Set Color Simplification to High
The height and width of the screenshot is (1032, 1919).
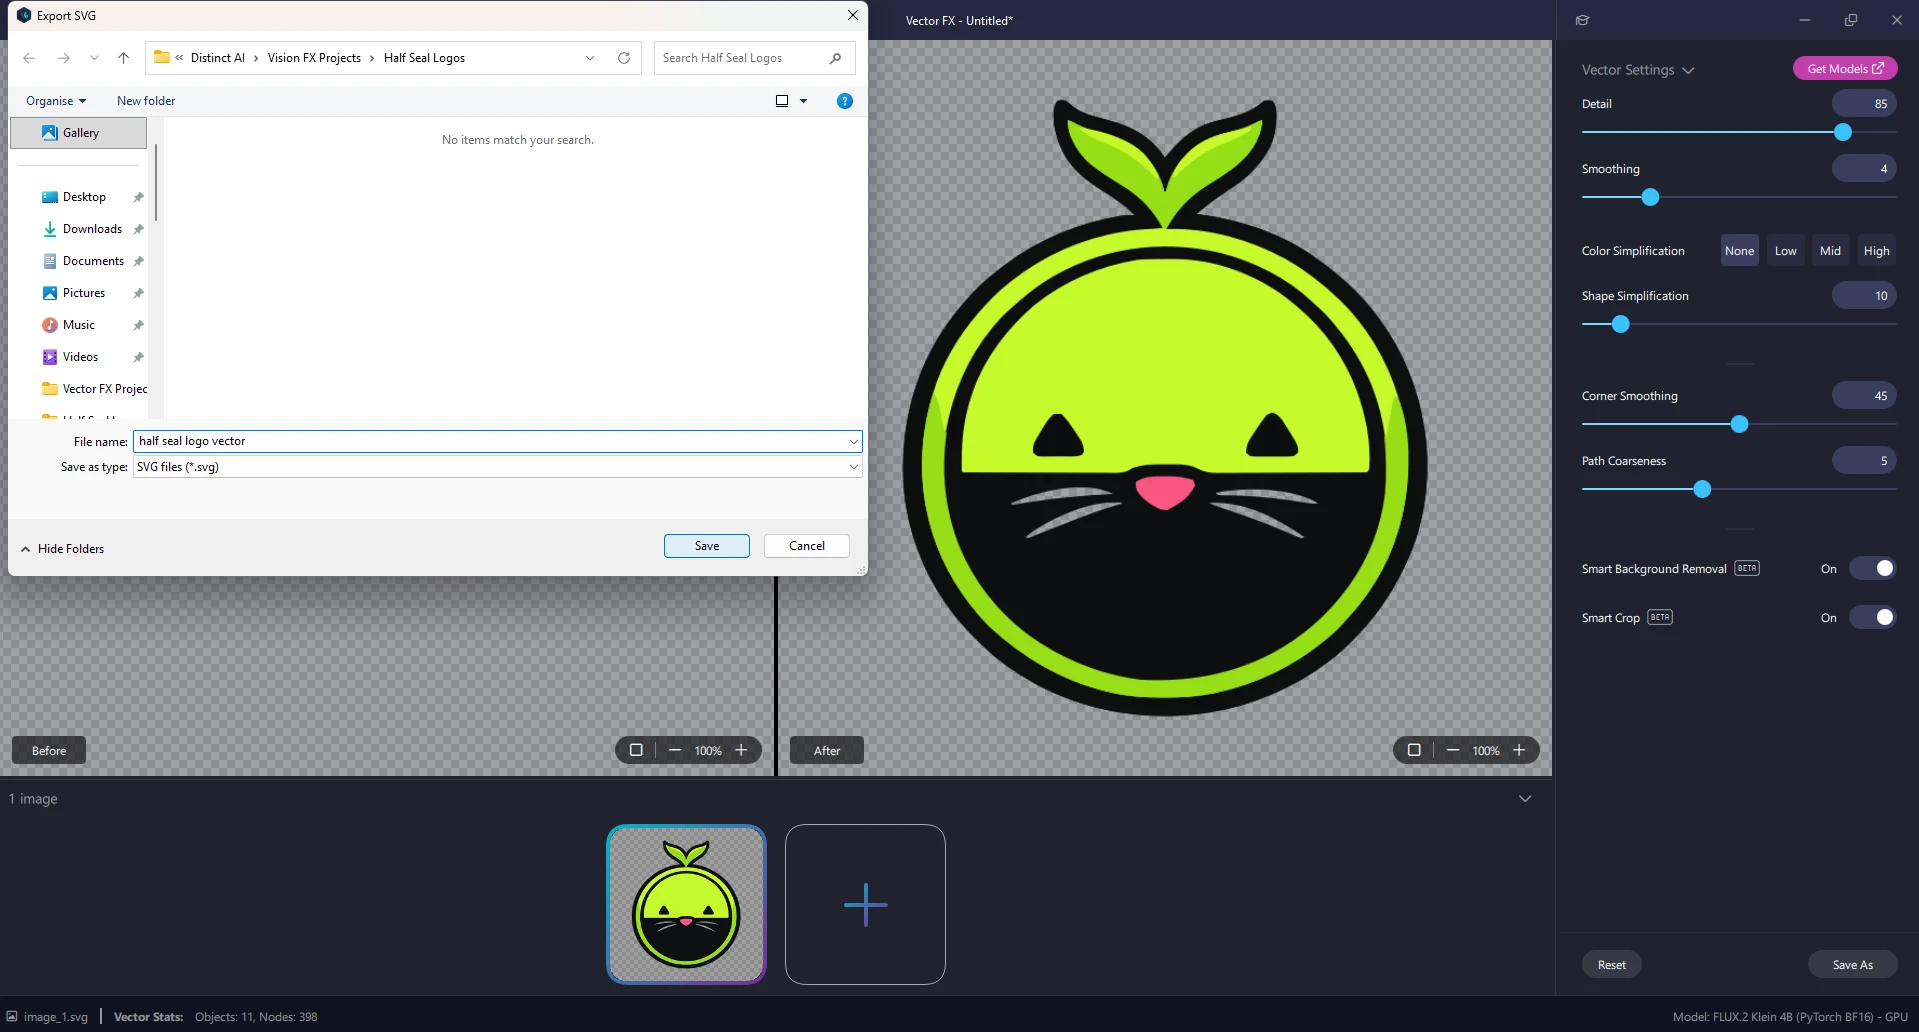[1876, 251]
